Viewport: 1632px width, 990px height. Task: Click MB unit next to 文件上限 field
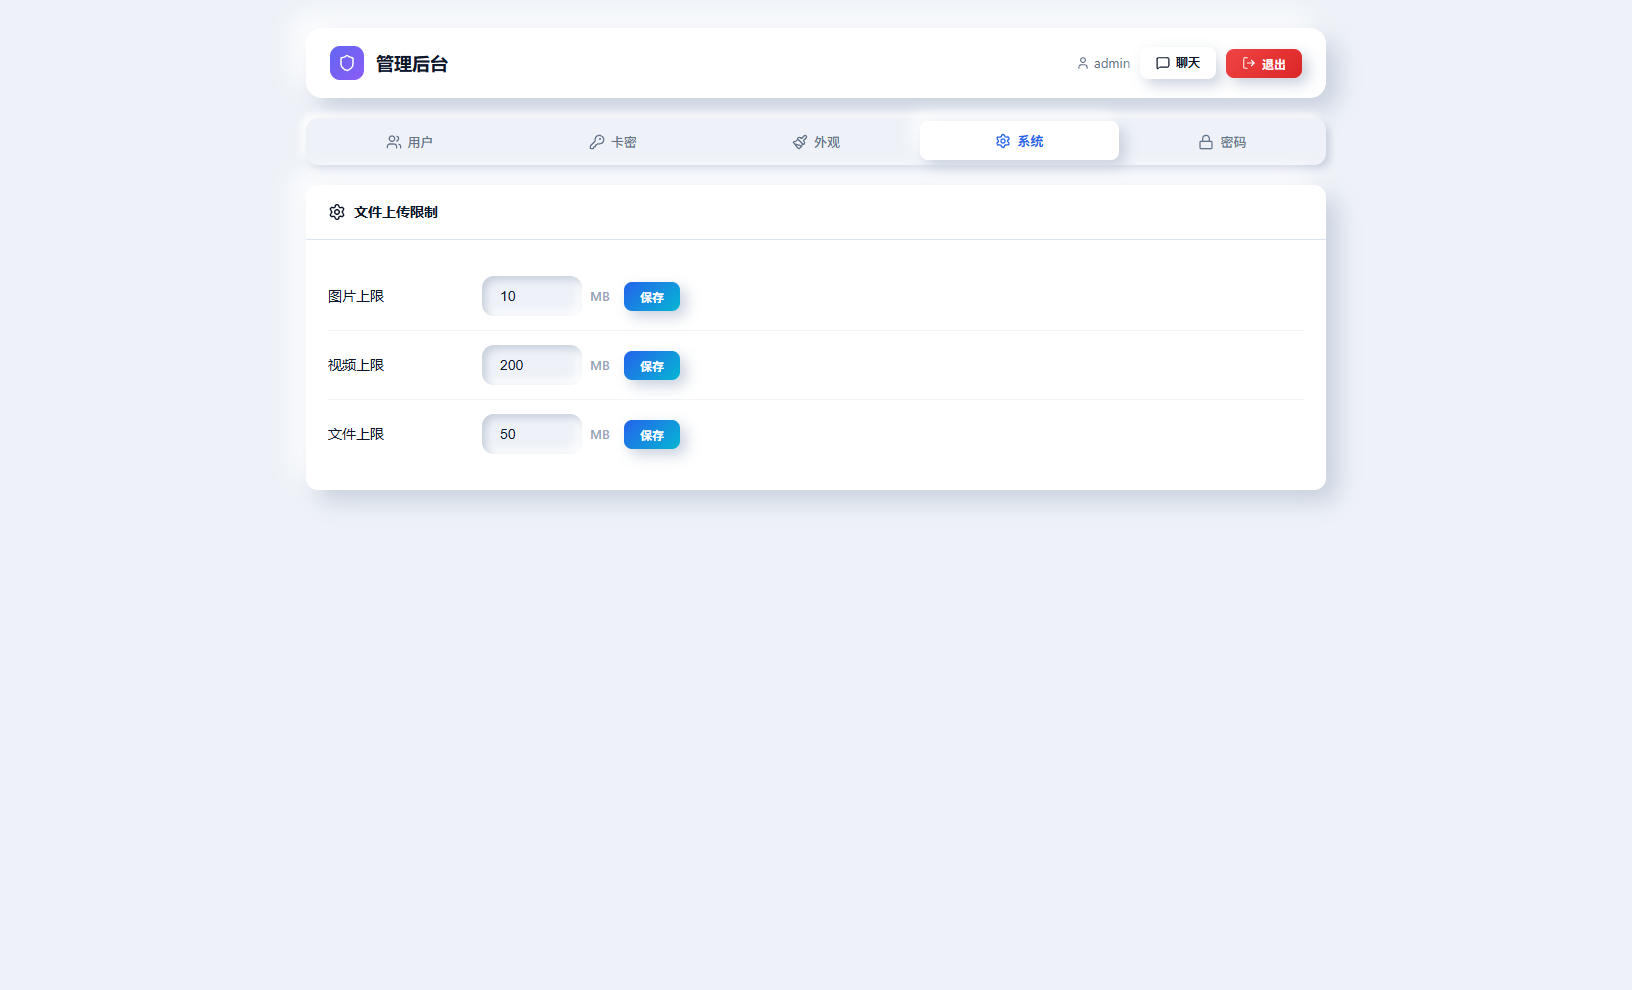(x=600, y=435)
